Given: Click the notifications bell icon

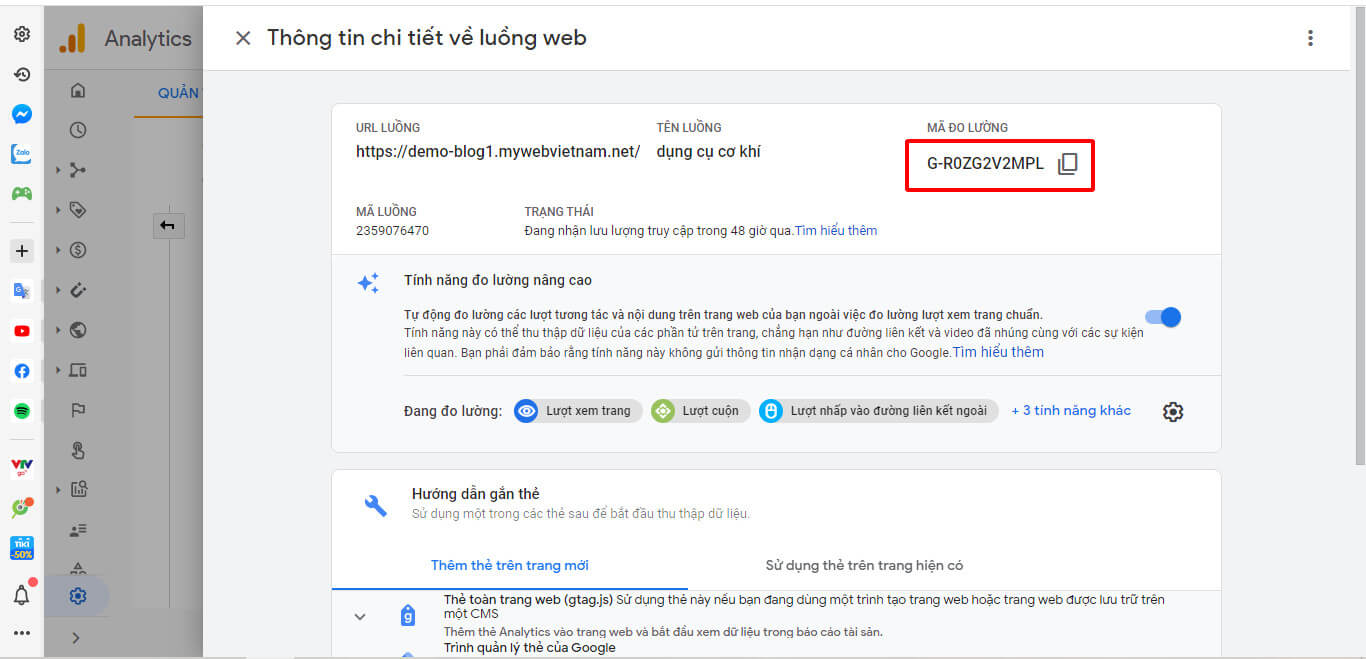Looking at the screenshot, I should (21, 595).
